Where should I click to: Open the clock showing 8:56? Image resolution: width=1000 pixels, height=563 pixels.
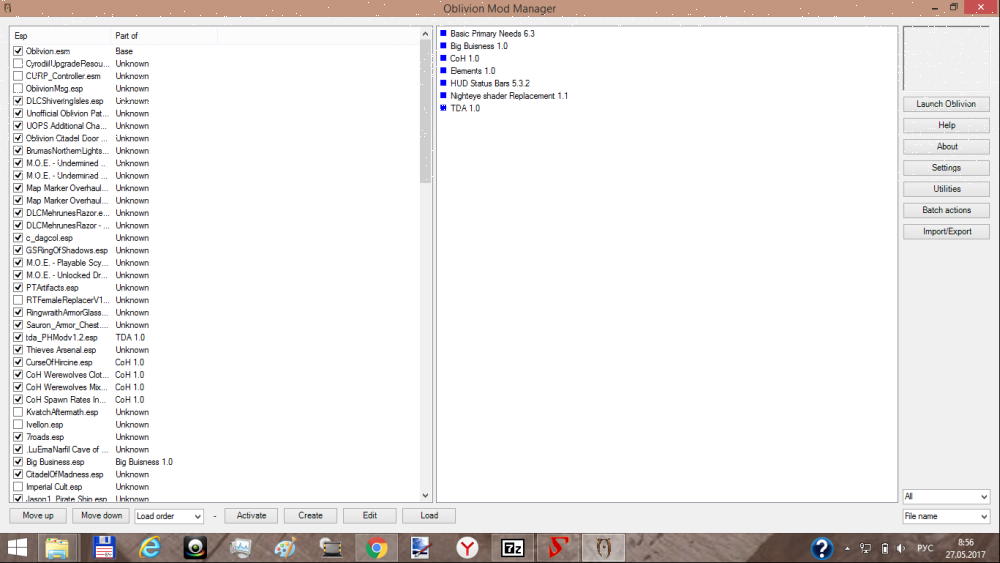966,548
